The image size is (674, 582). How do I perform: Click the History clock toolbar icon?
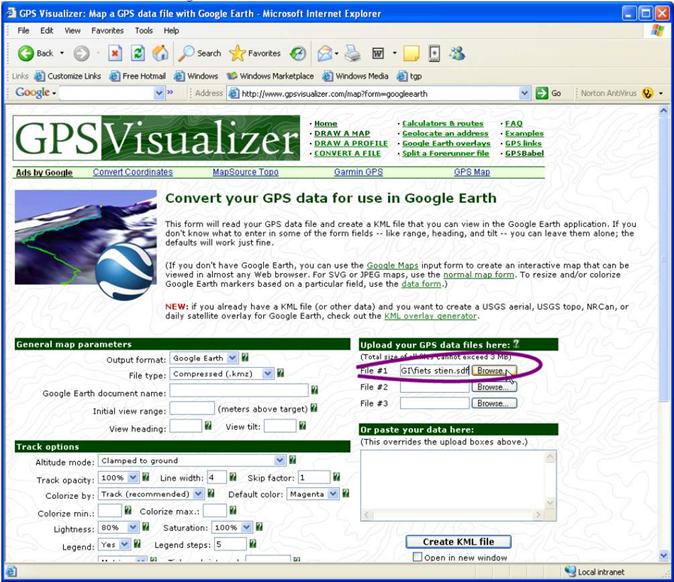pos(297,54)
